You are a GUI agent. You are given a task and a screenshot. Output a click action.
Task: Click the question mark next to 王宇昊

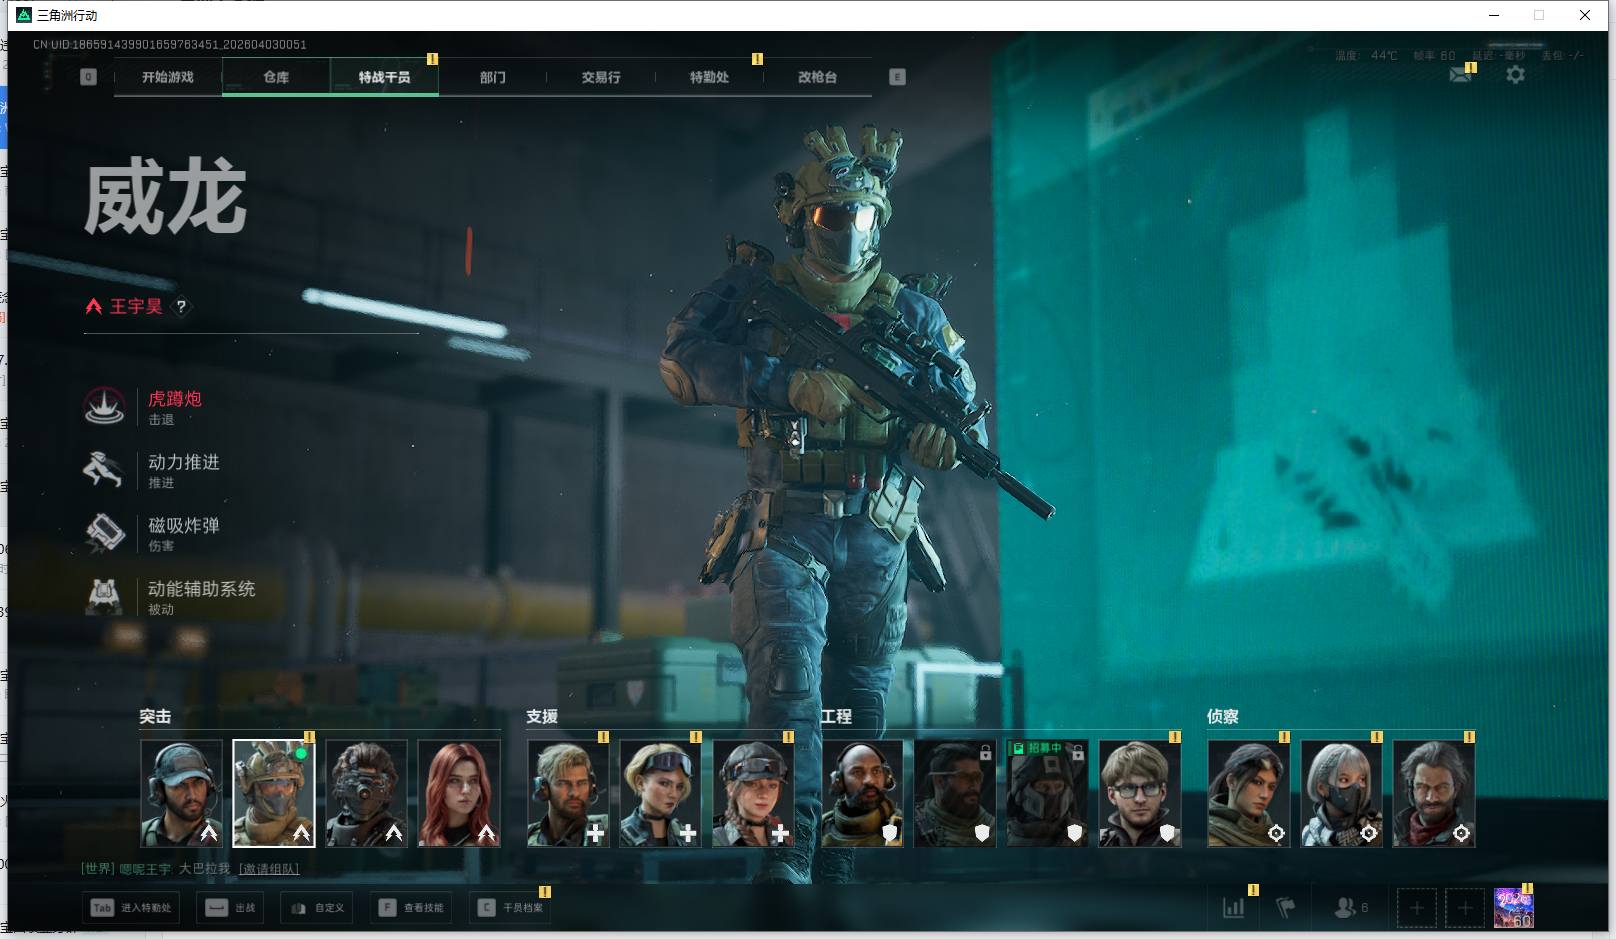(x=181, y=307)
